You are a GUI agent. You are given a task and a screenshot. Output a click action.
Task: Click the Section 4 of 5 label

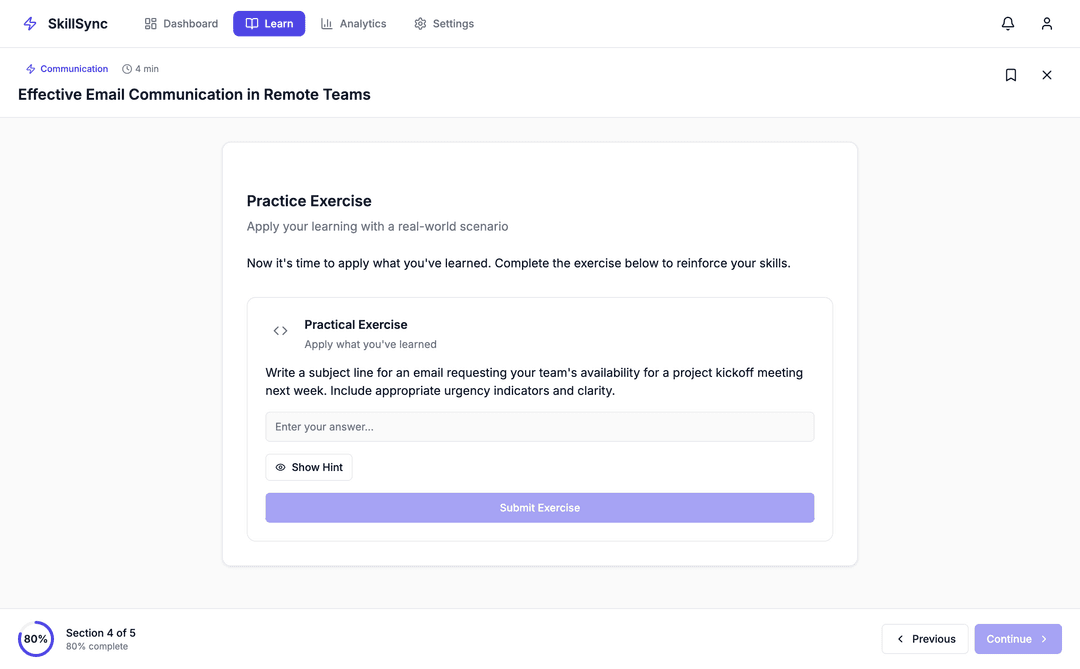[x=101, y=633]
